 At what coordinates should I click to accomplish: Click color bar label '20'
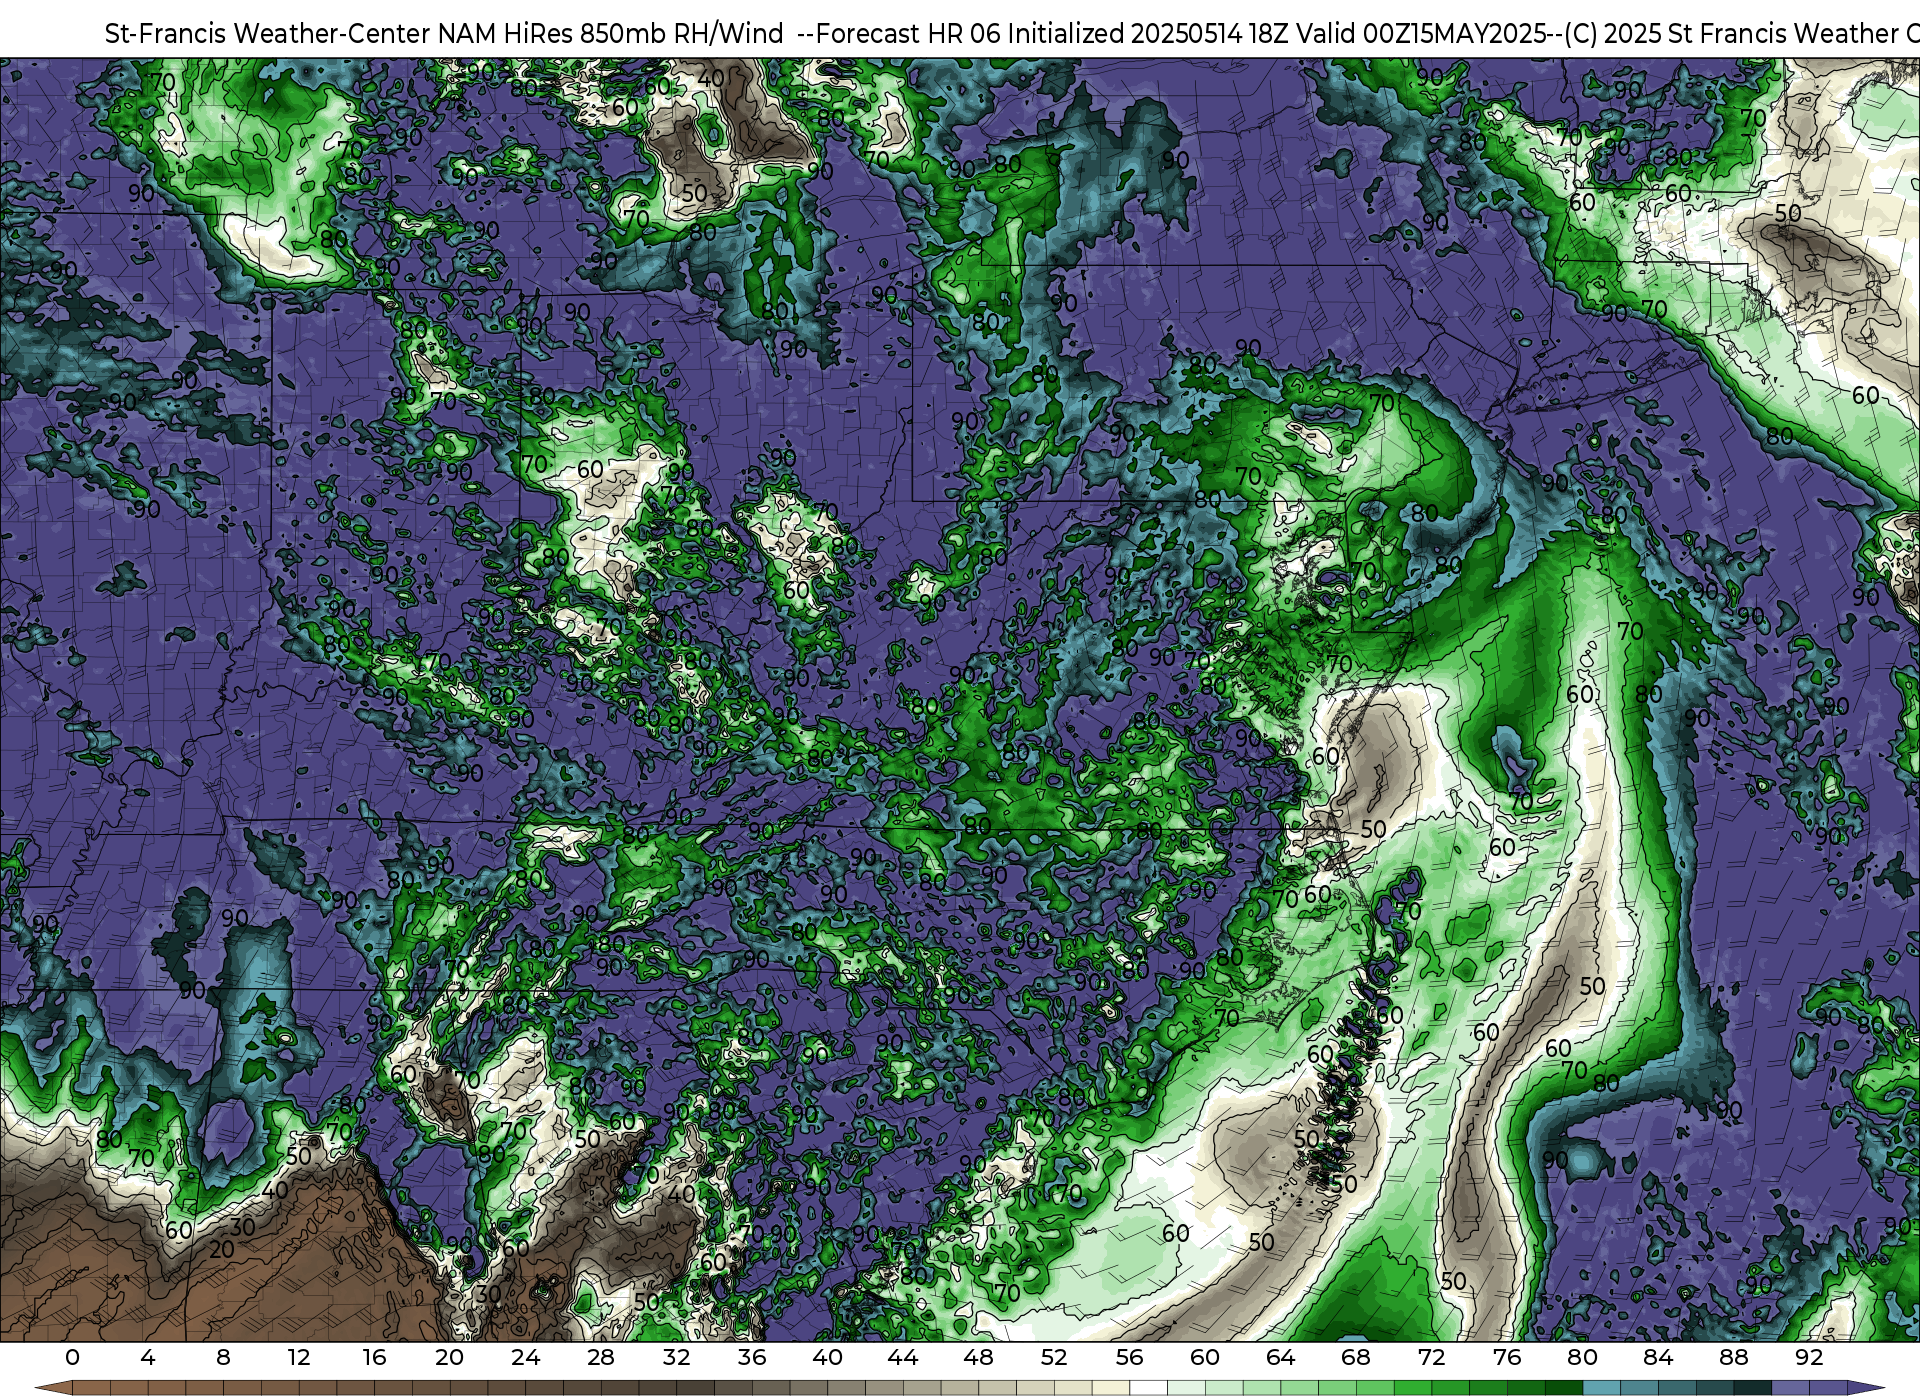[x=450, y=1357]
